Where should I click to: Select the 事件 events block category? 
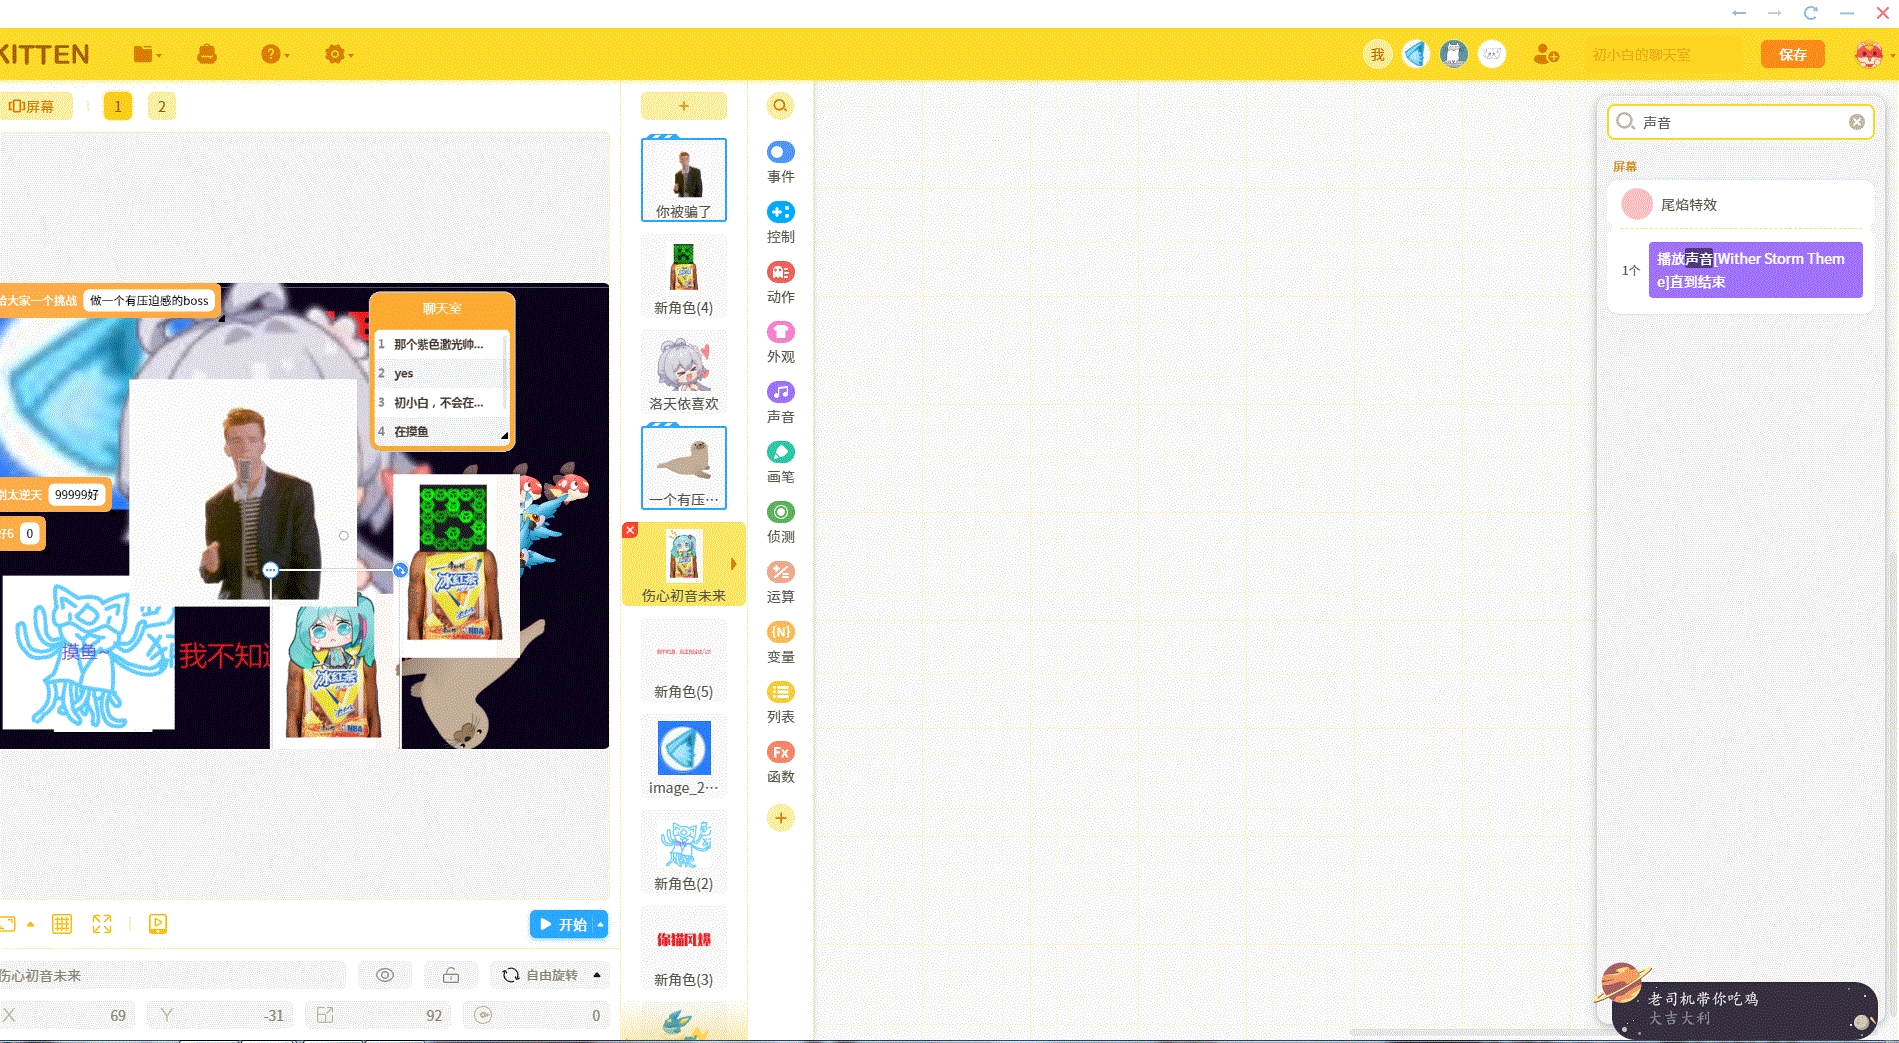(x=781, y=162)
